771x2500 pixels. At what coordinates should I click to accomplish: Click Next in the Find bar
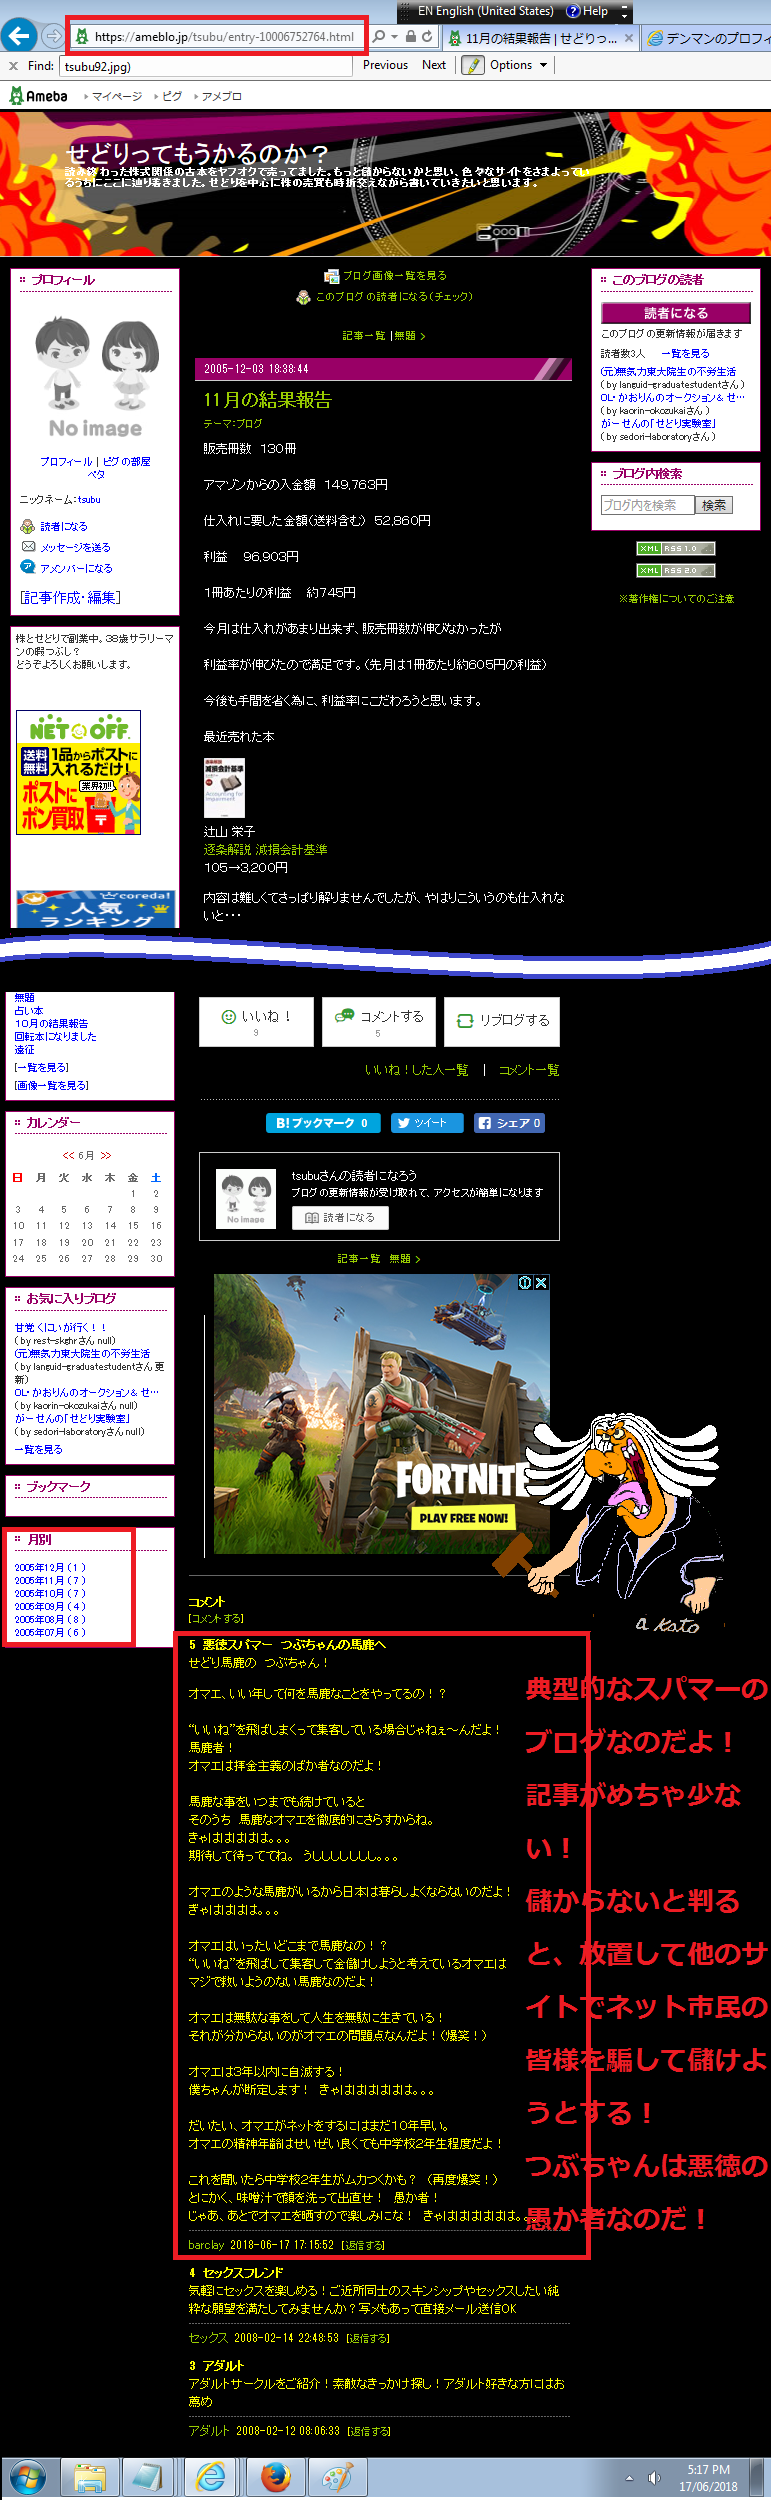[434, 65]
